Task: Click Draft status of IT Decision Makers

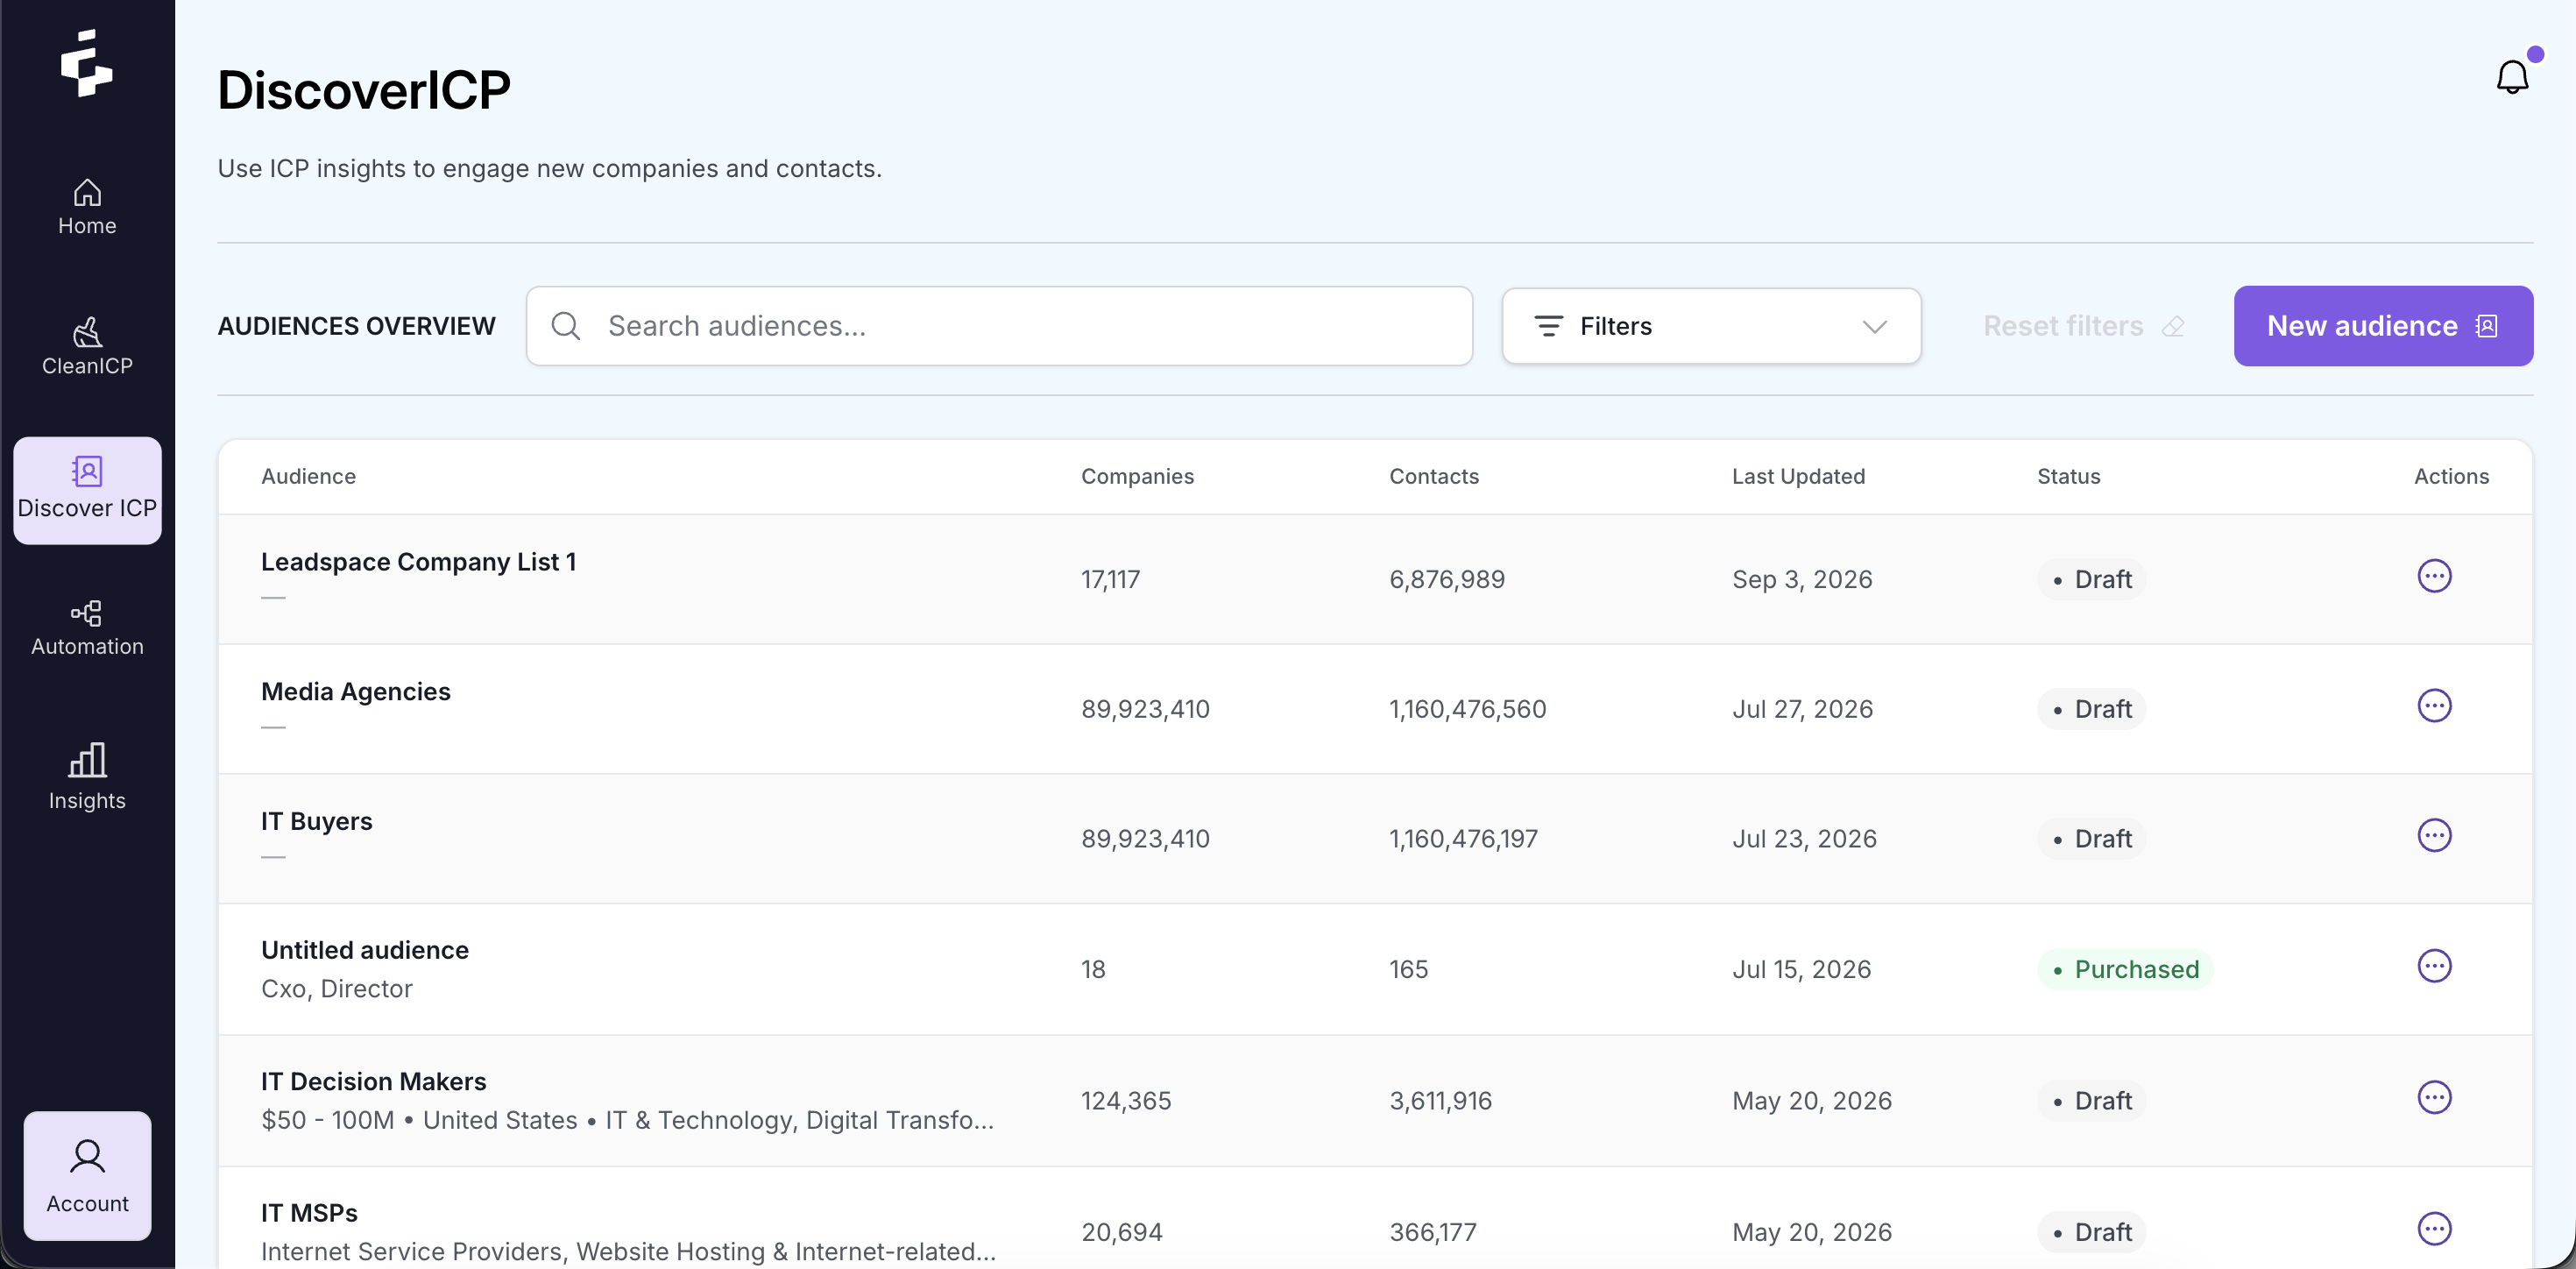Action: 2091,1101
